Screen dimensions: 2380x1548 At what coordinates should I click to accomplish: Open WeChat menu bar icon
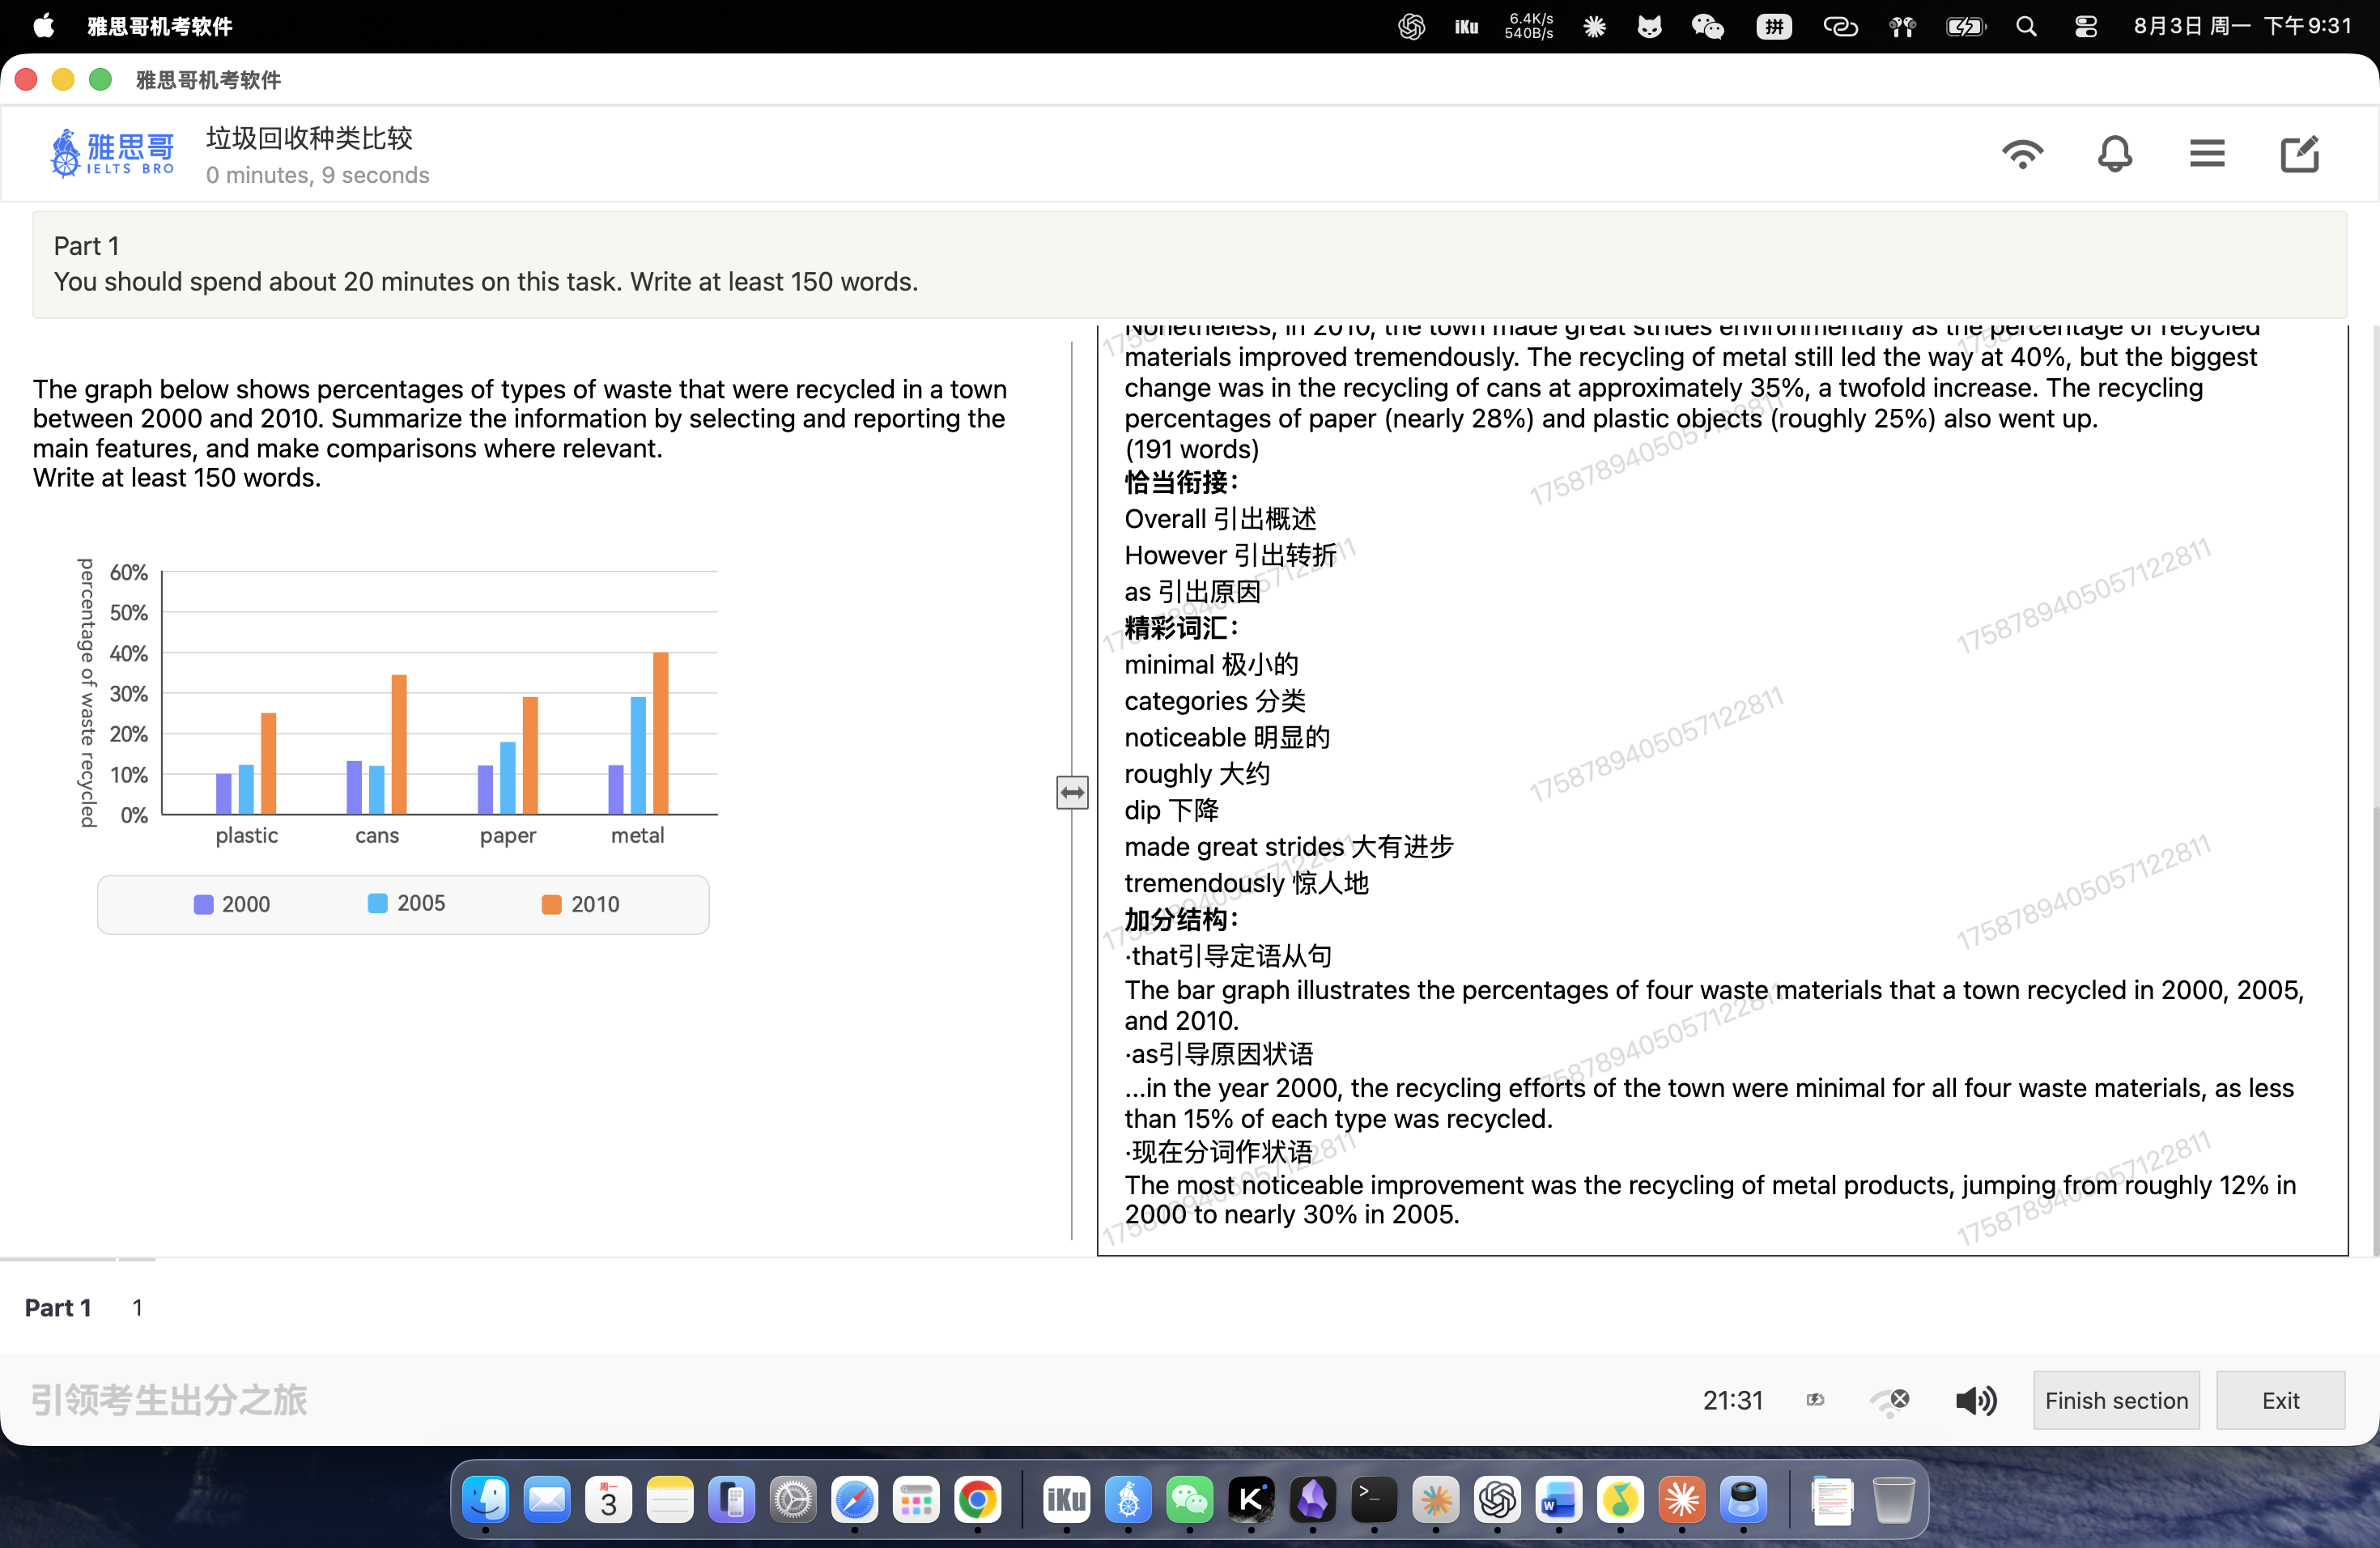tap(1707, 26)
